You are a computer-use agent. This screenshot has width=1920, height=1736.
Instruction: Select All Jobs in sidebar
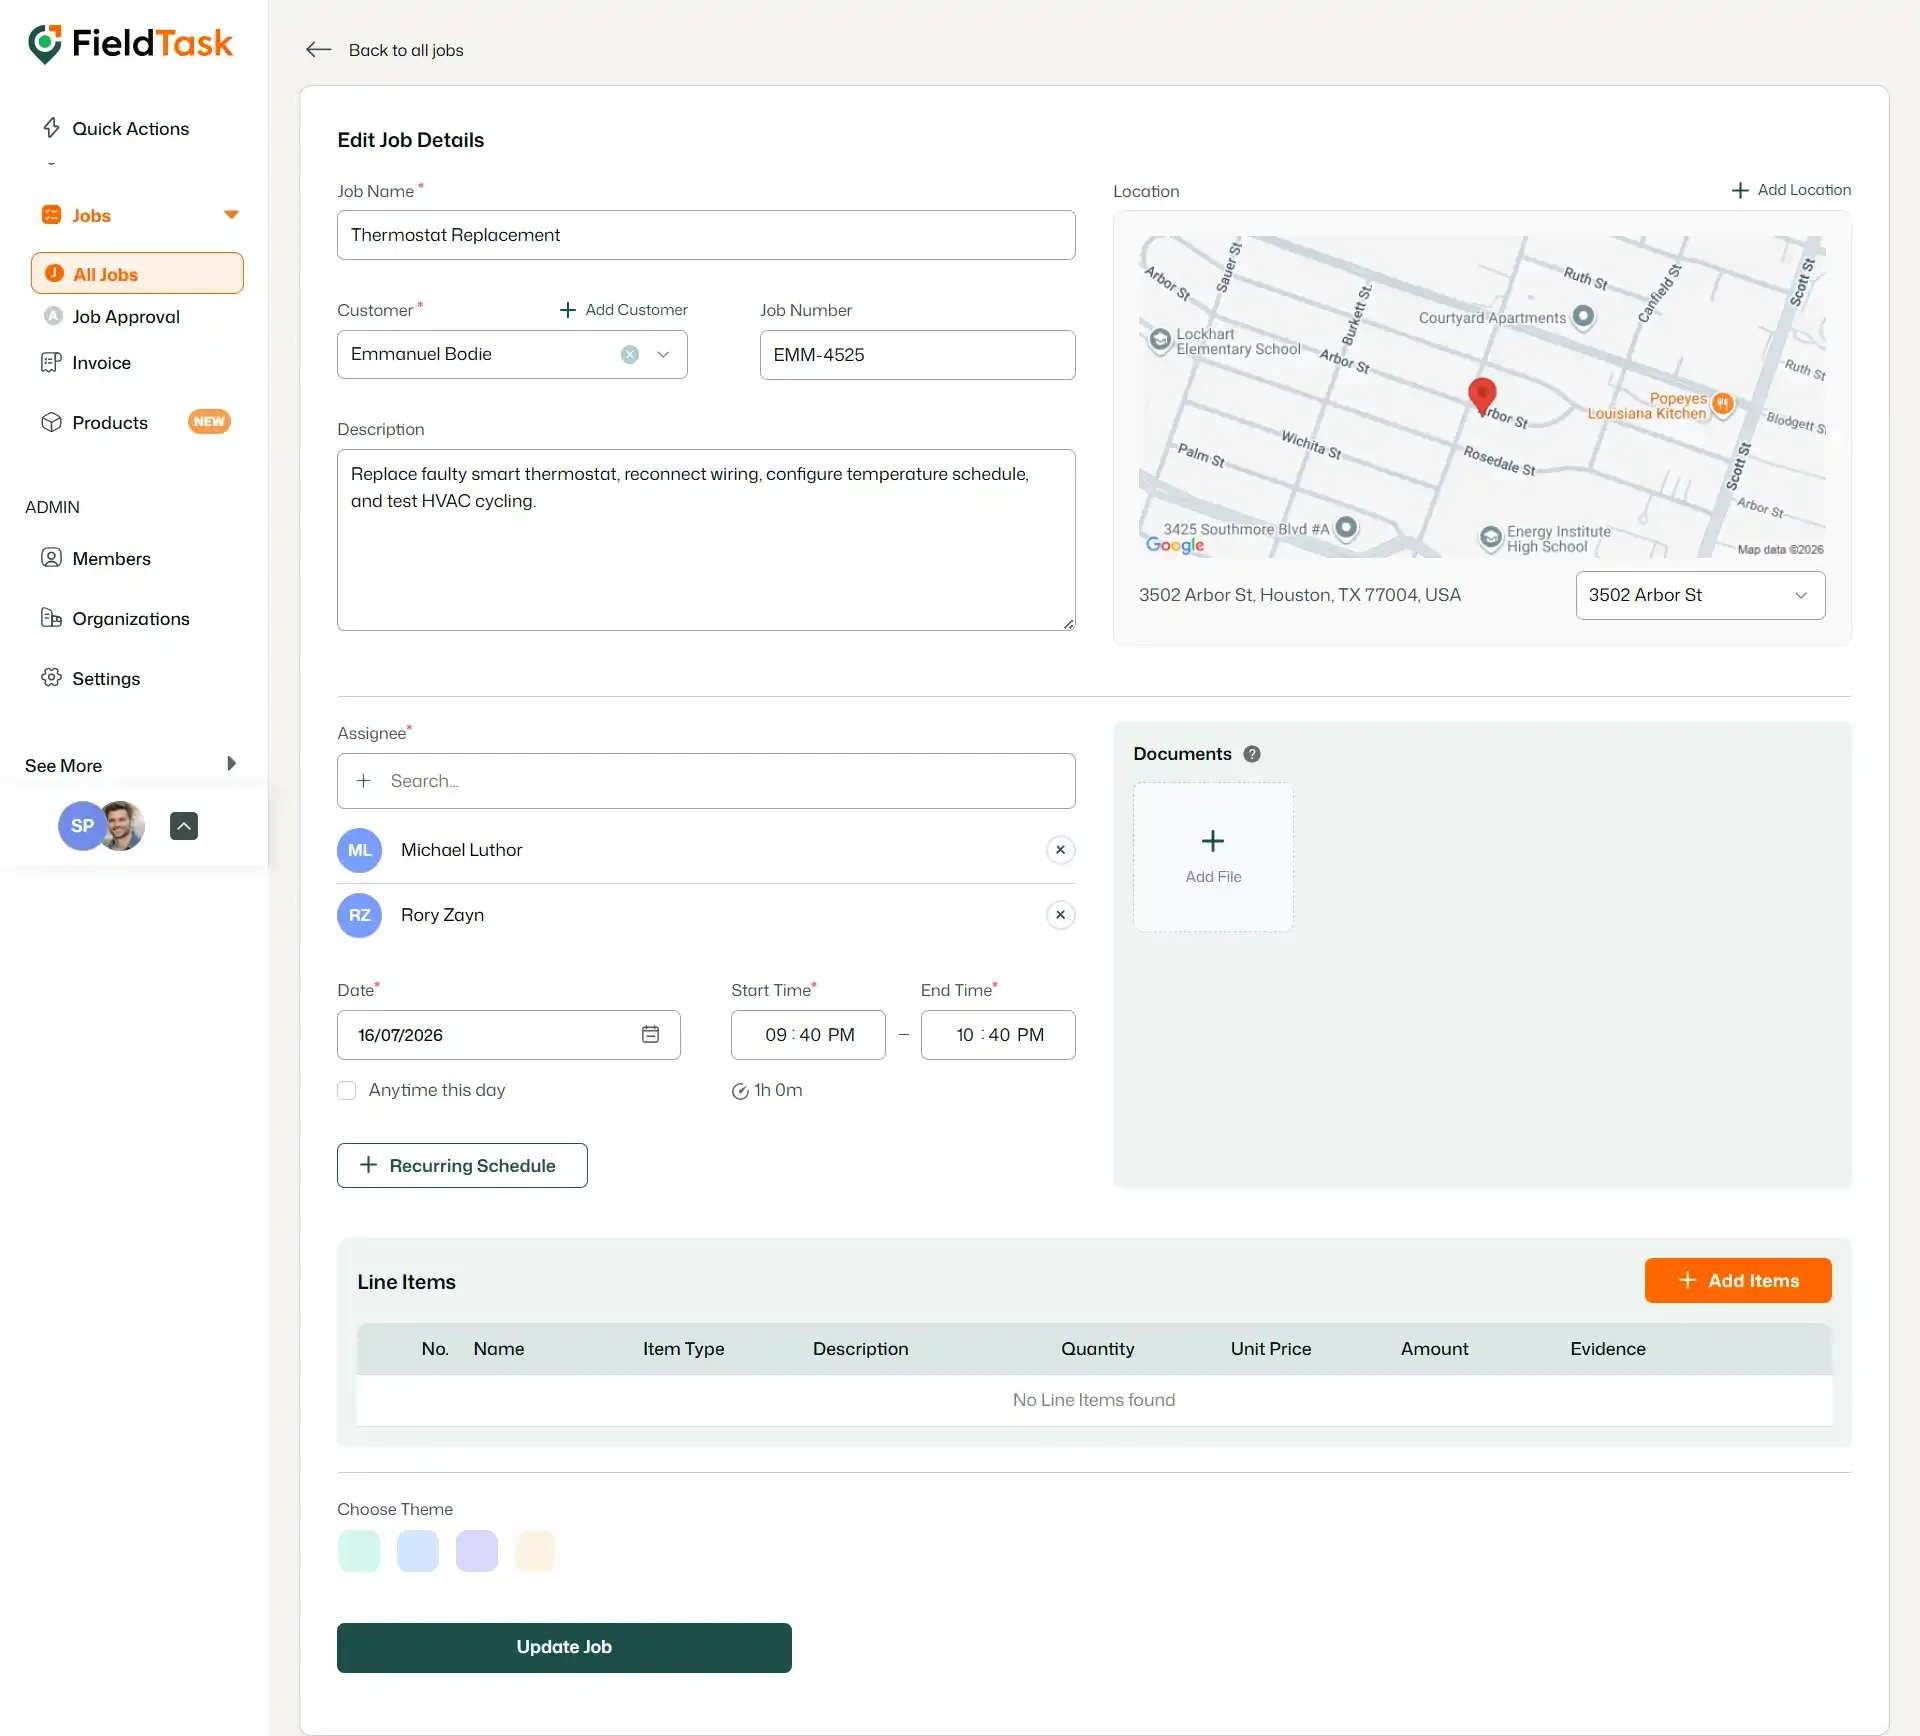coord(137,273)
